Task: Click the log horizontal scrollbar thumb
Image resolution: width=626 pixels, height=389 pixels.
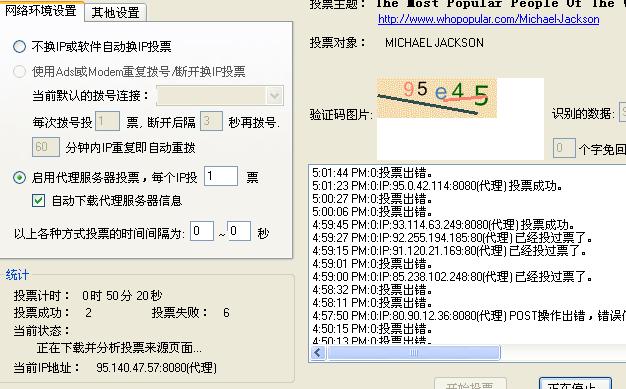Action: pyautogui.click(x=413, y=353)
